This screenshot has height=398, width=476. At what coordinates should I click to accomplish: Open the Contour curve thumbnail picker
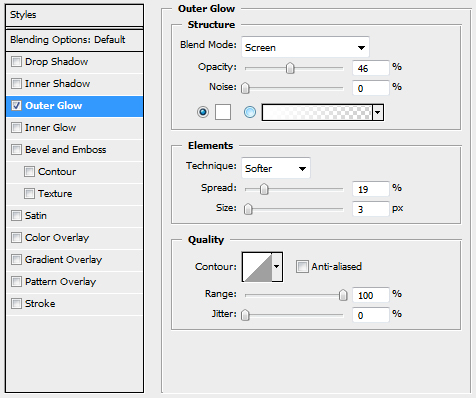coord(257,267)
